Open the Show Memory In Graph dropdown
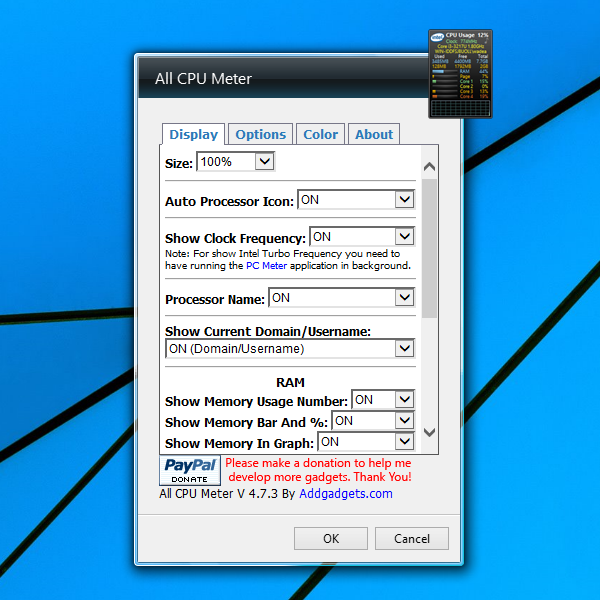Viewport: 600px width, 600px height. [x=366, y=442]
